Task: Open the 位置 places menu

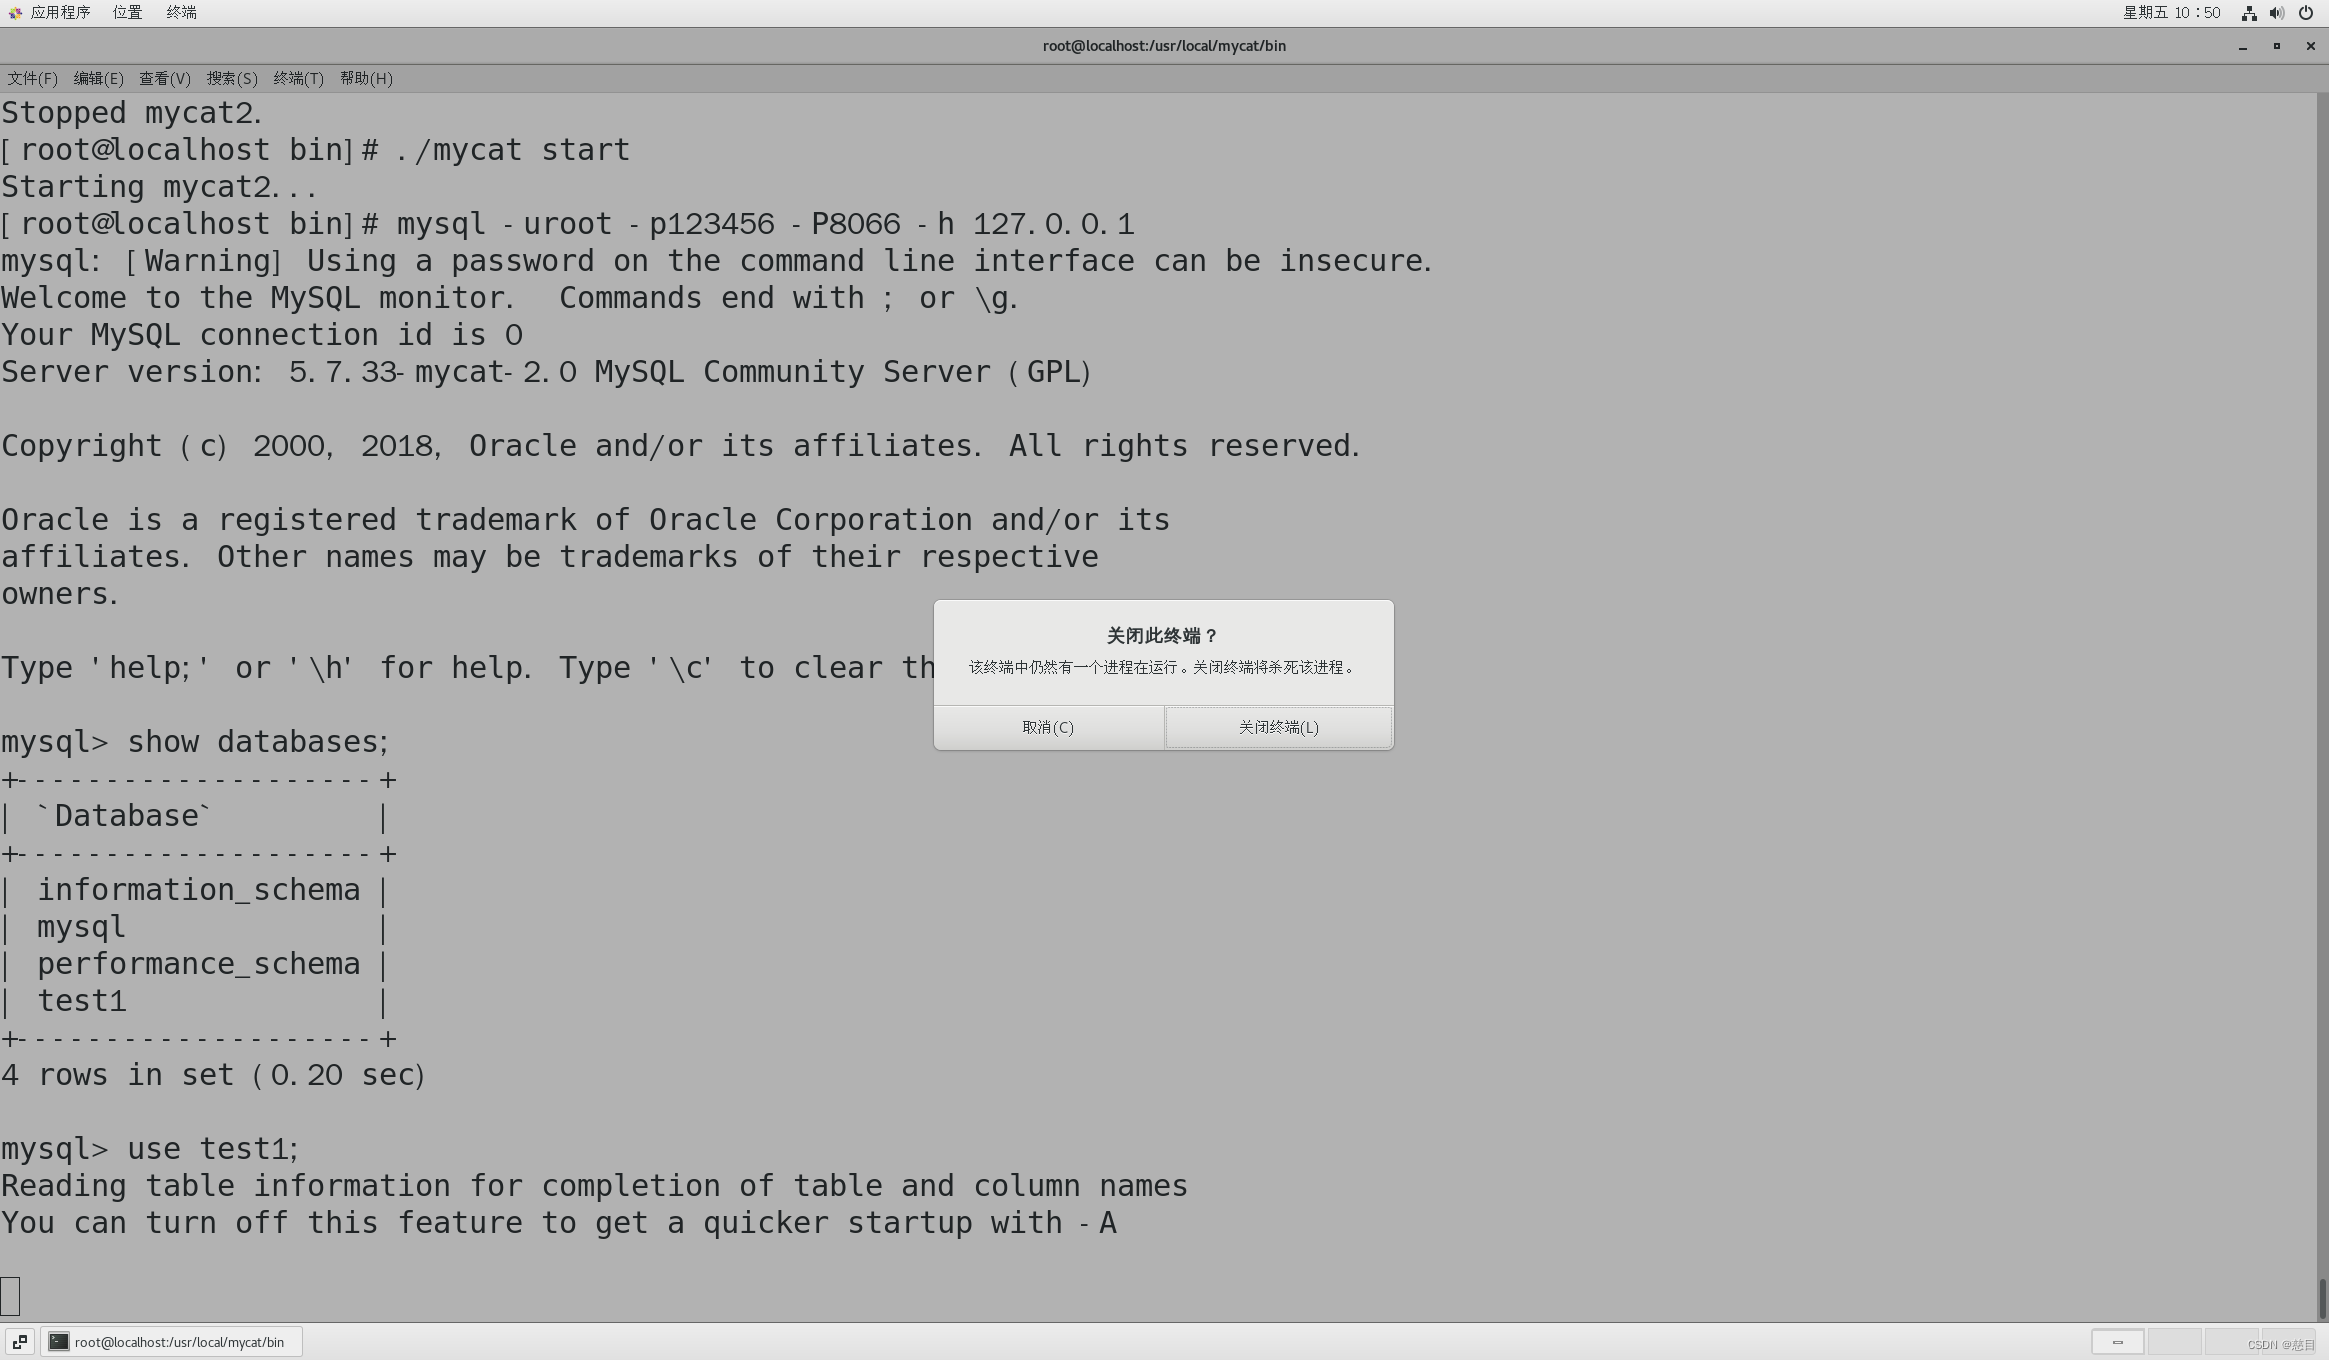Action: (127, 13)
